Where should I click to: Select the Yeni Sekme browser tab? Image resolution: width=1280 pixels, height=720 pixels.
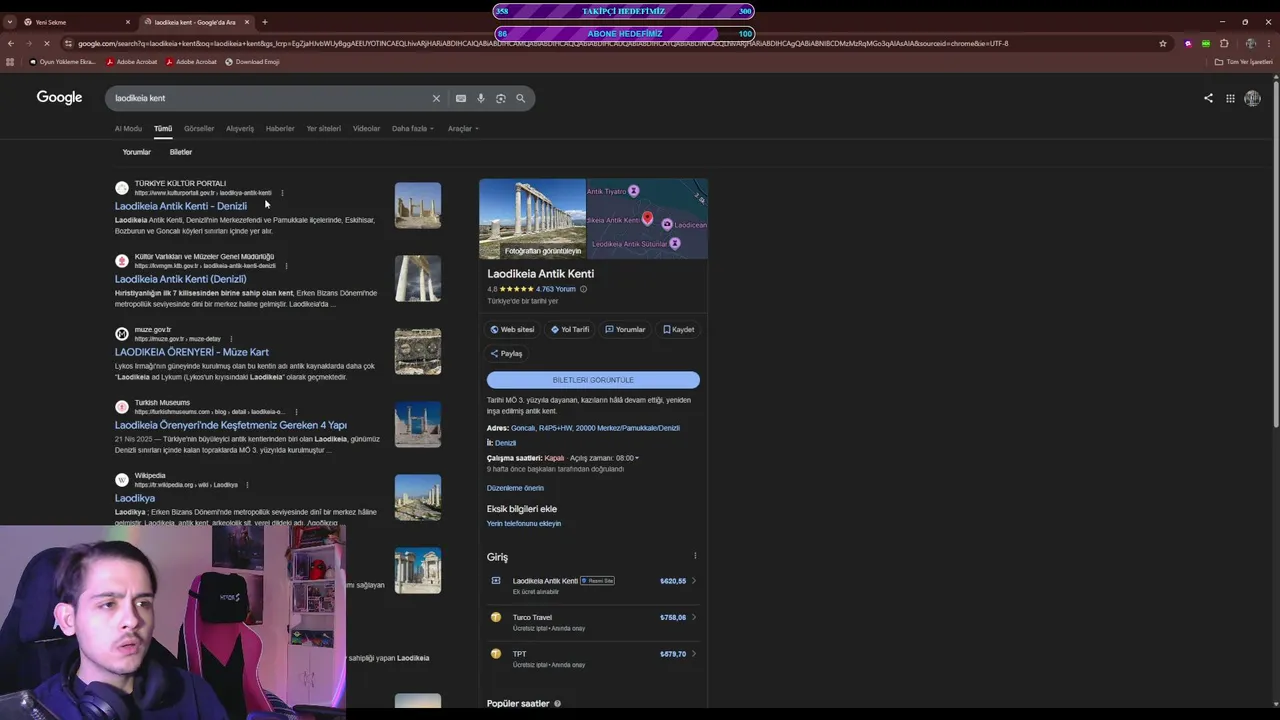coord(76,22)
